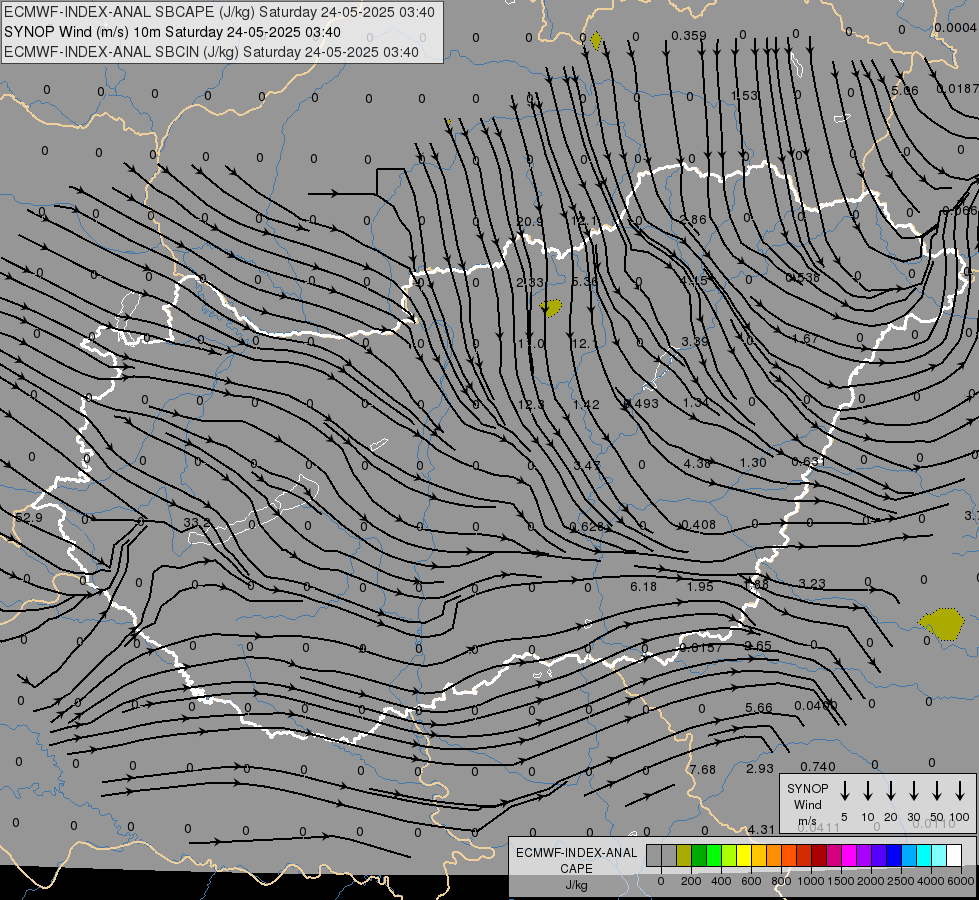This screenshot has height=900, width=979.
Task: Click the 1500 label on the CAPE scale
Action: (841, 881)
